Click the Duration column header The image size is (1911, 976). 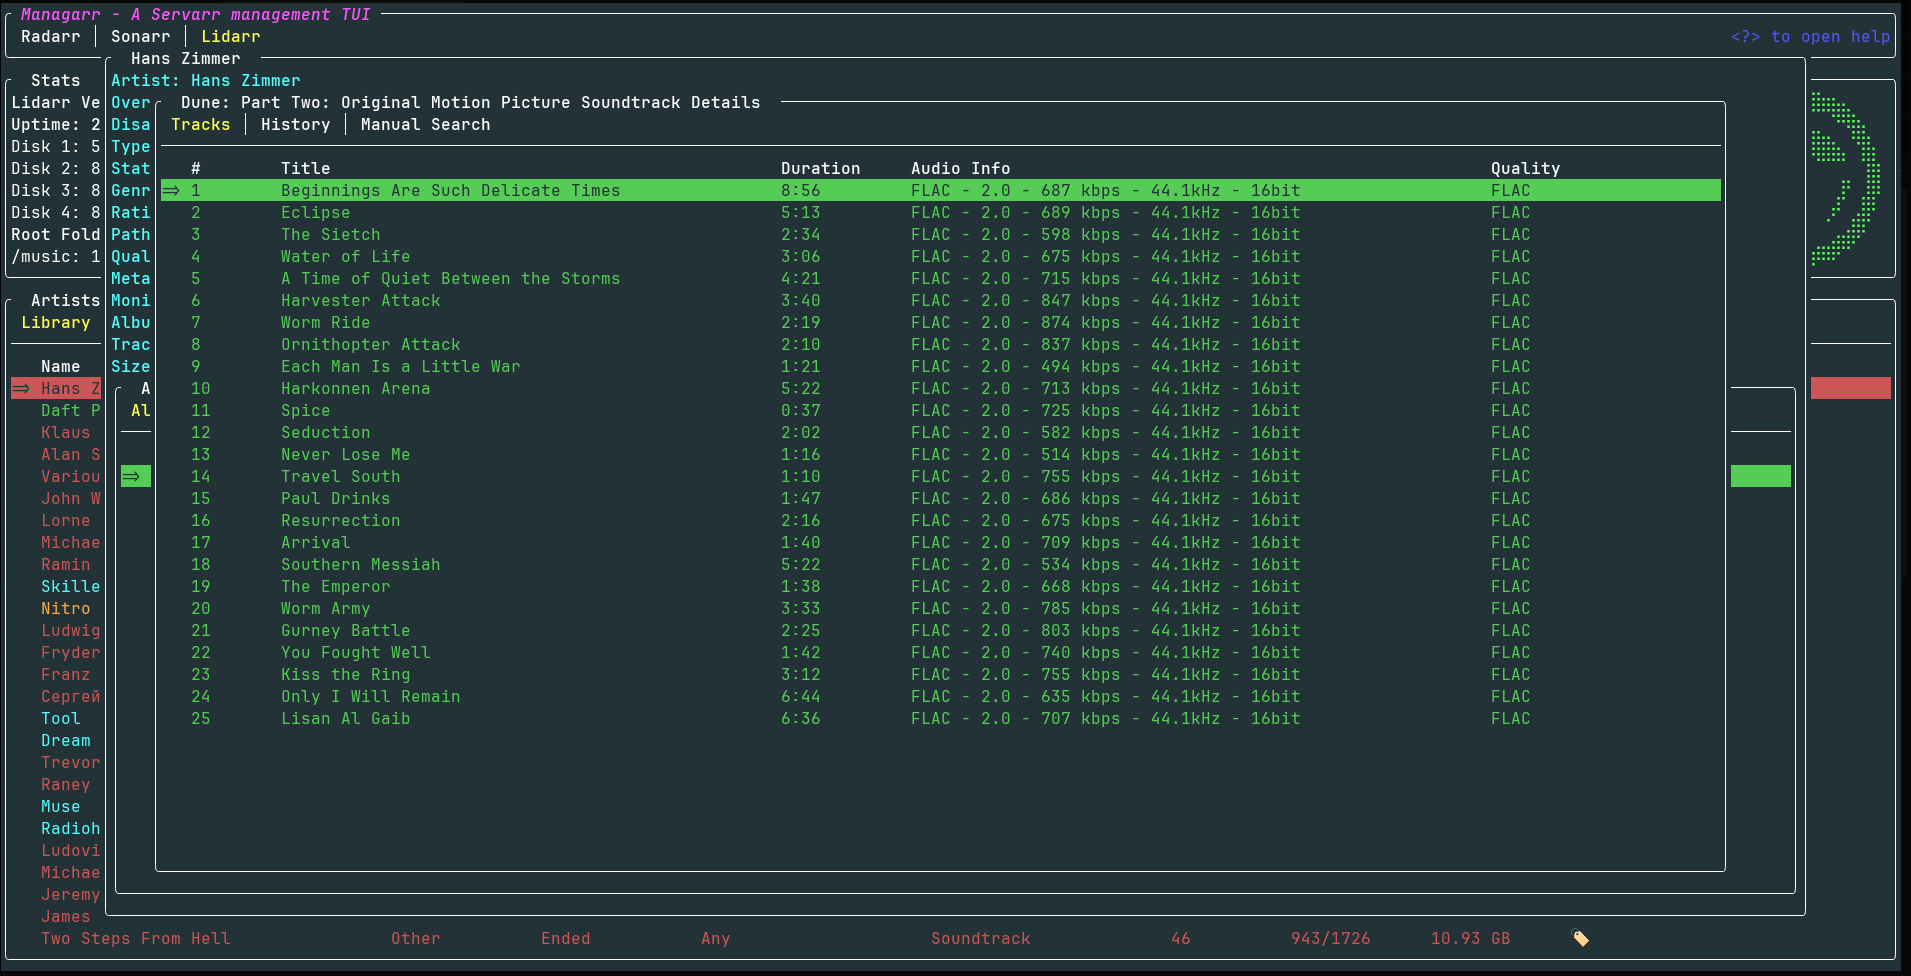click(820, 169)
